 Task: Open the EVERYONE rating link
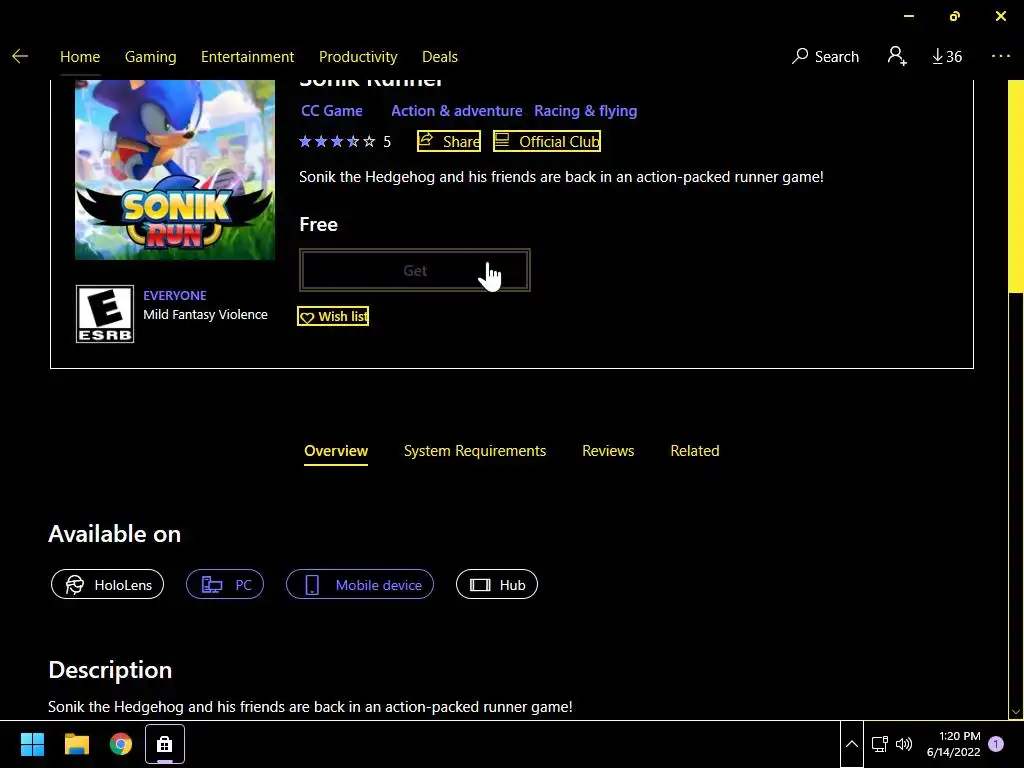(x=174, y=296)
